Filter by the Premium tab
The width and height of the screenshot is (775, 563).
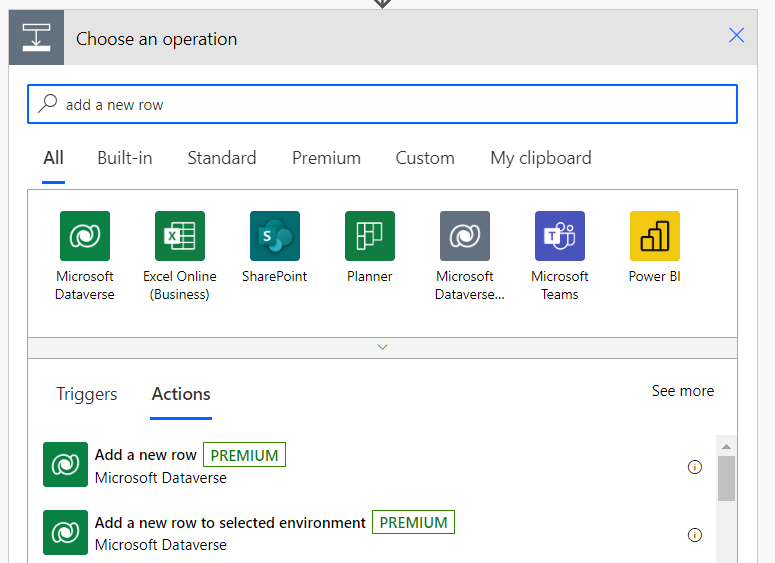point(326,158)
